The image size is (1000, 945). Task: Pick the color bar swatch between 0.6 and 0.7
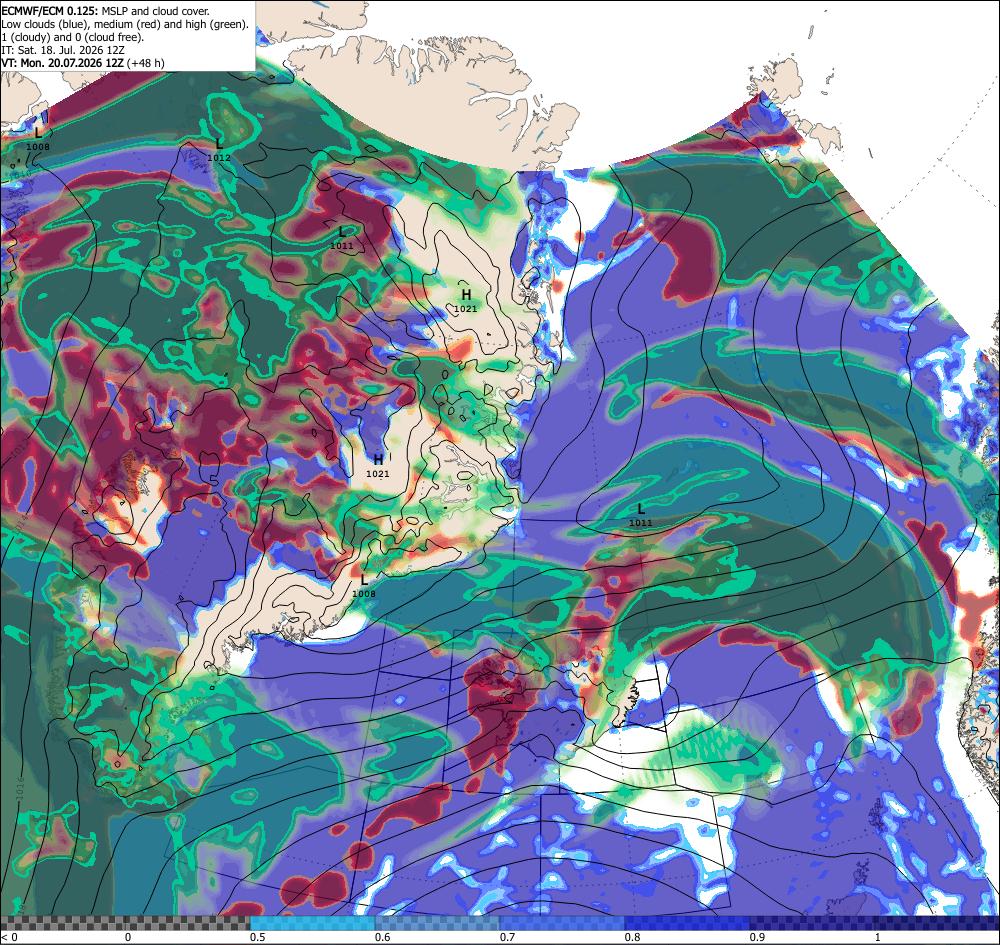coord(438,923)
